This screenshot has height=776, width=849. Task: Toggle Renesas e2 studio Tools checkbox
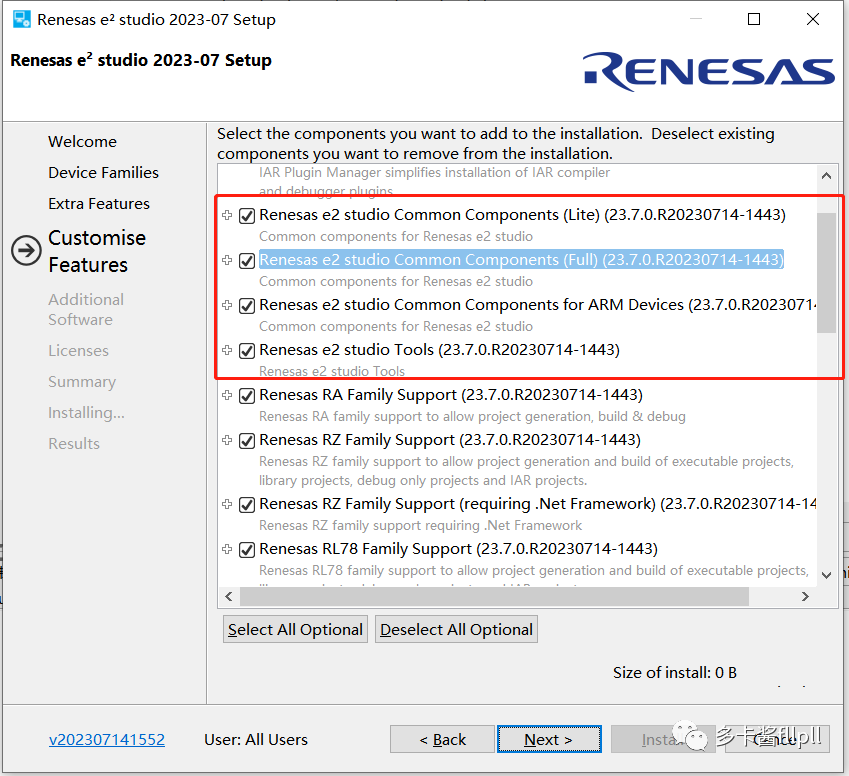pyautogui.click(x=247, y=350)
